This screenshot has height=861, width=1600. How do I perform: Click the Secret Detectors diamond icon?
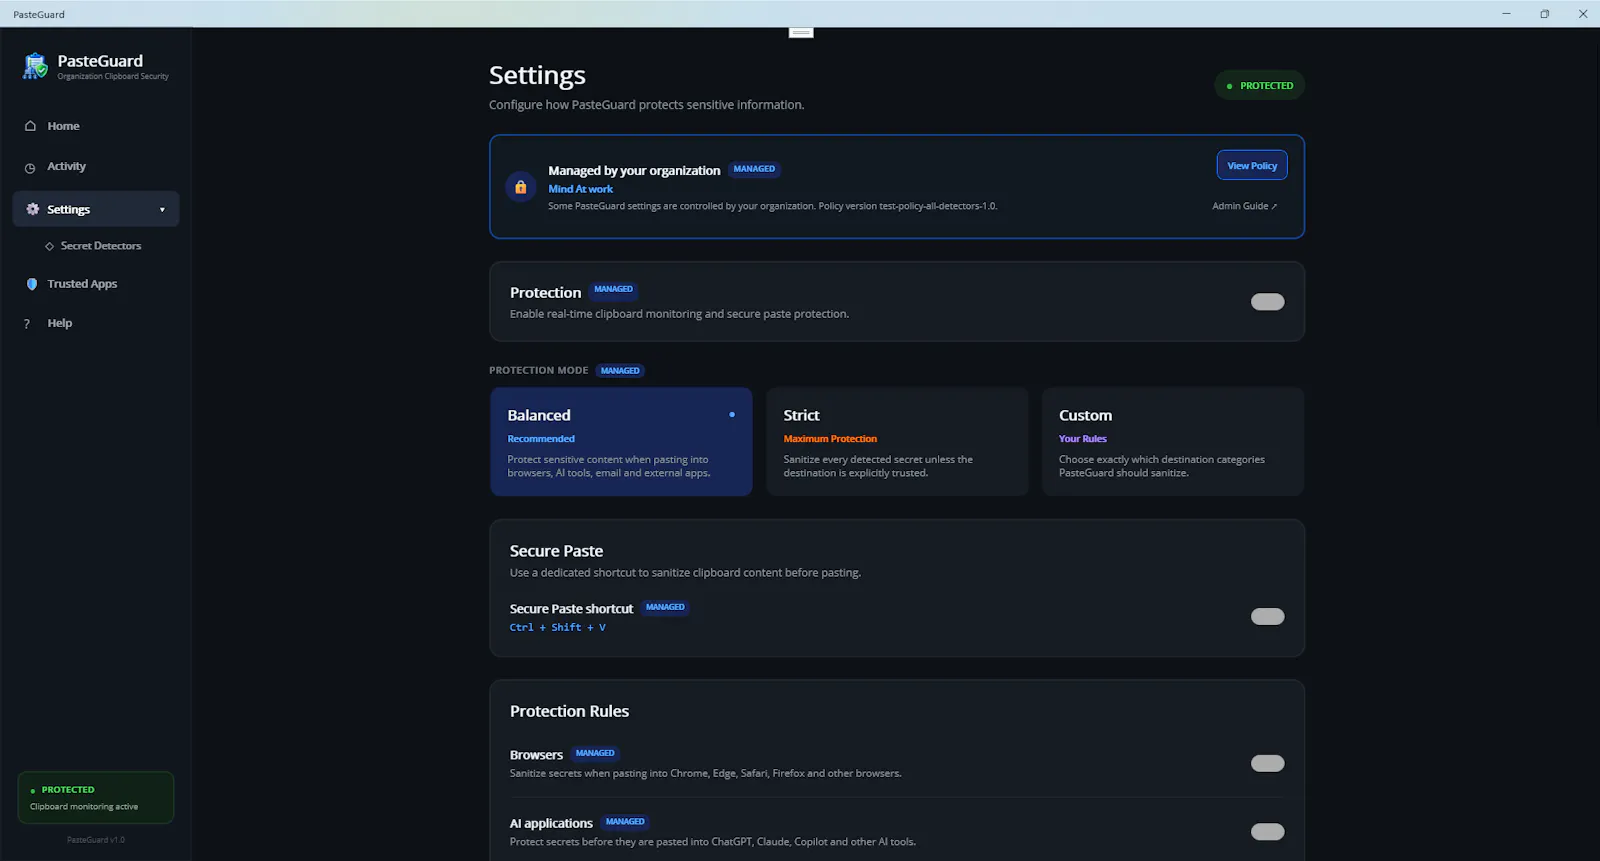(x=49, y=246)
